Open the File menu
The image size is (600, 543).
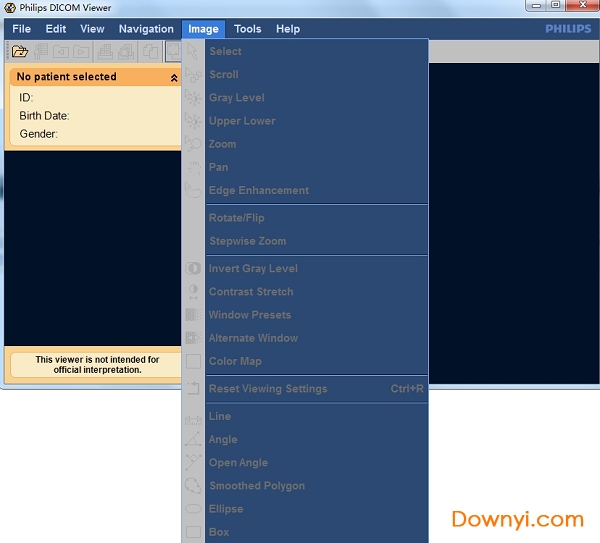click(x=21, y=29)
